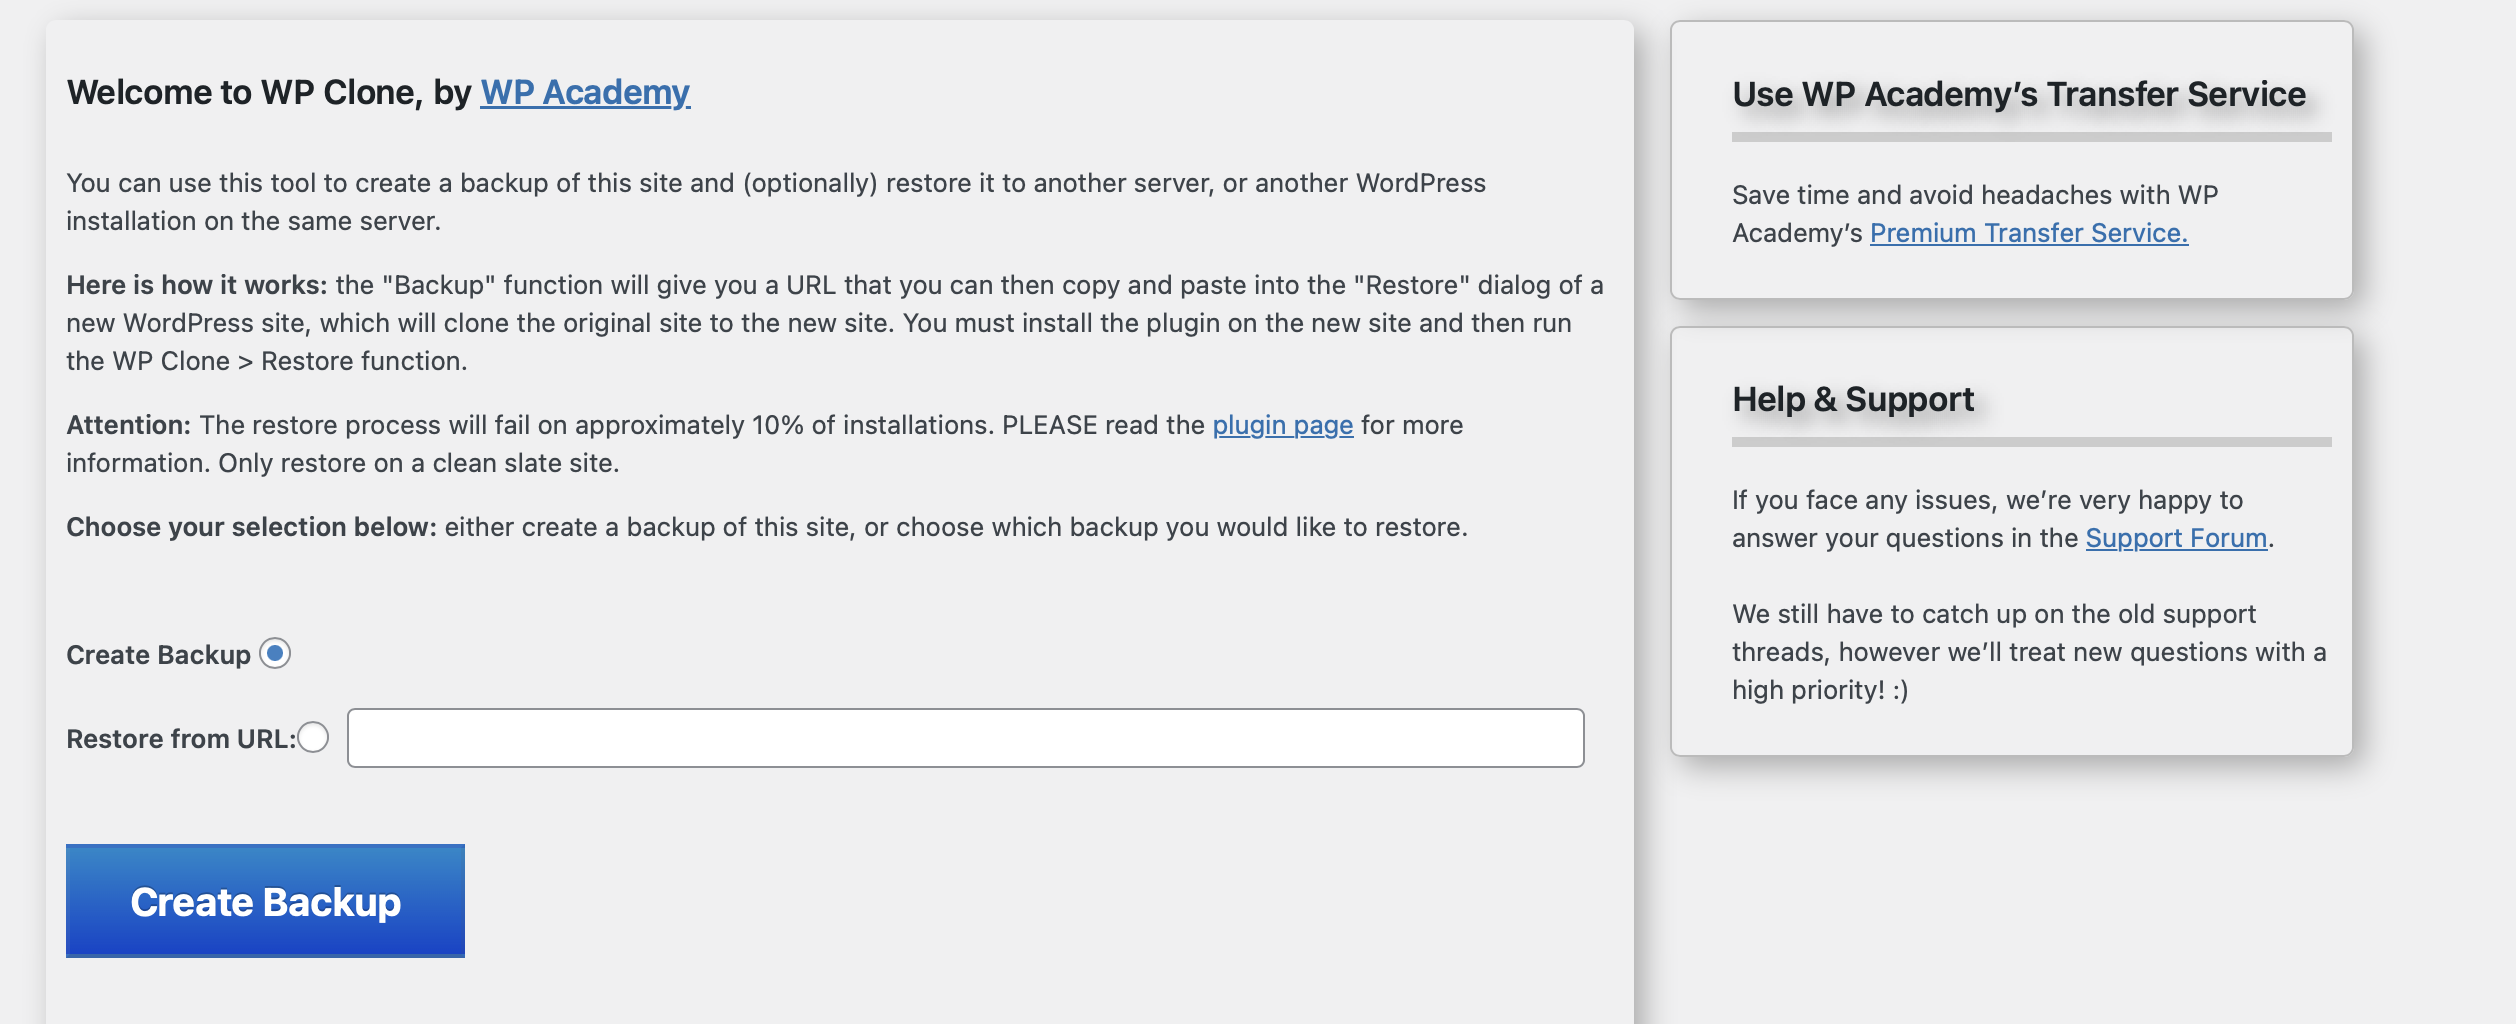Open the WP Academy link in the heading
The width and height of the screenshot is (2516, 1024).
[583, 93]
